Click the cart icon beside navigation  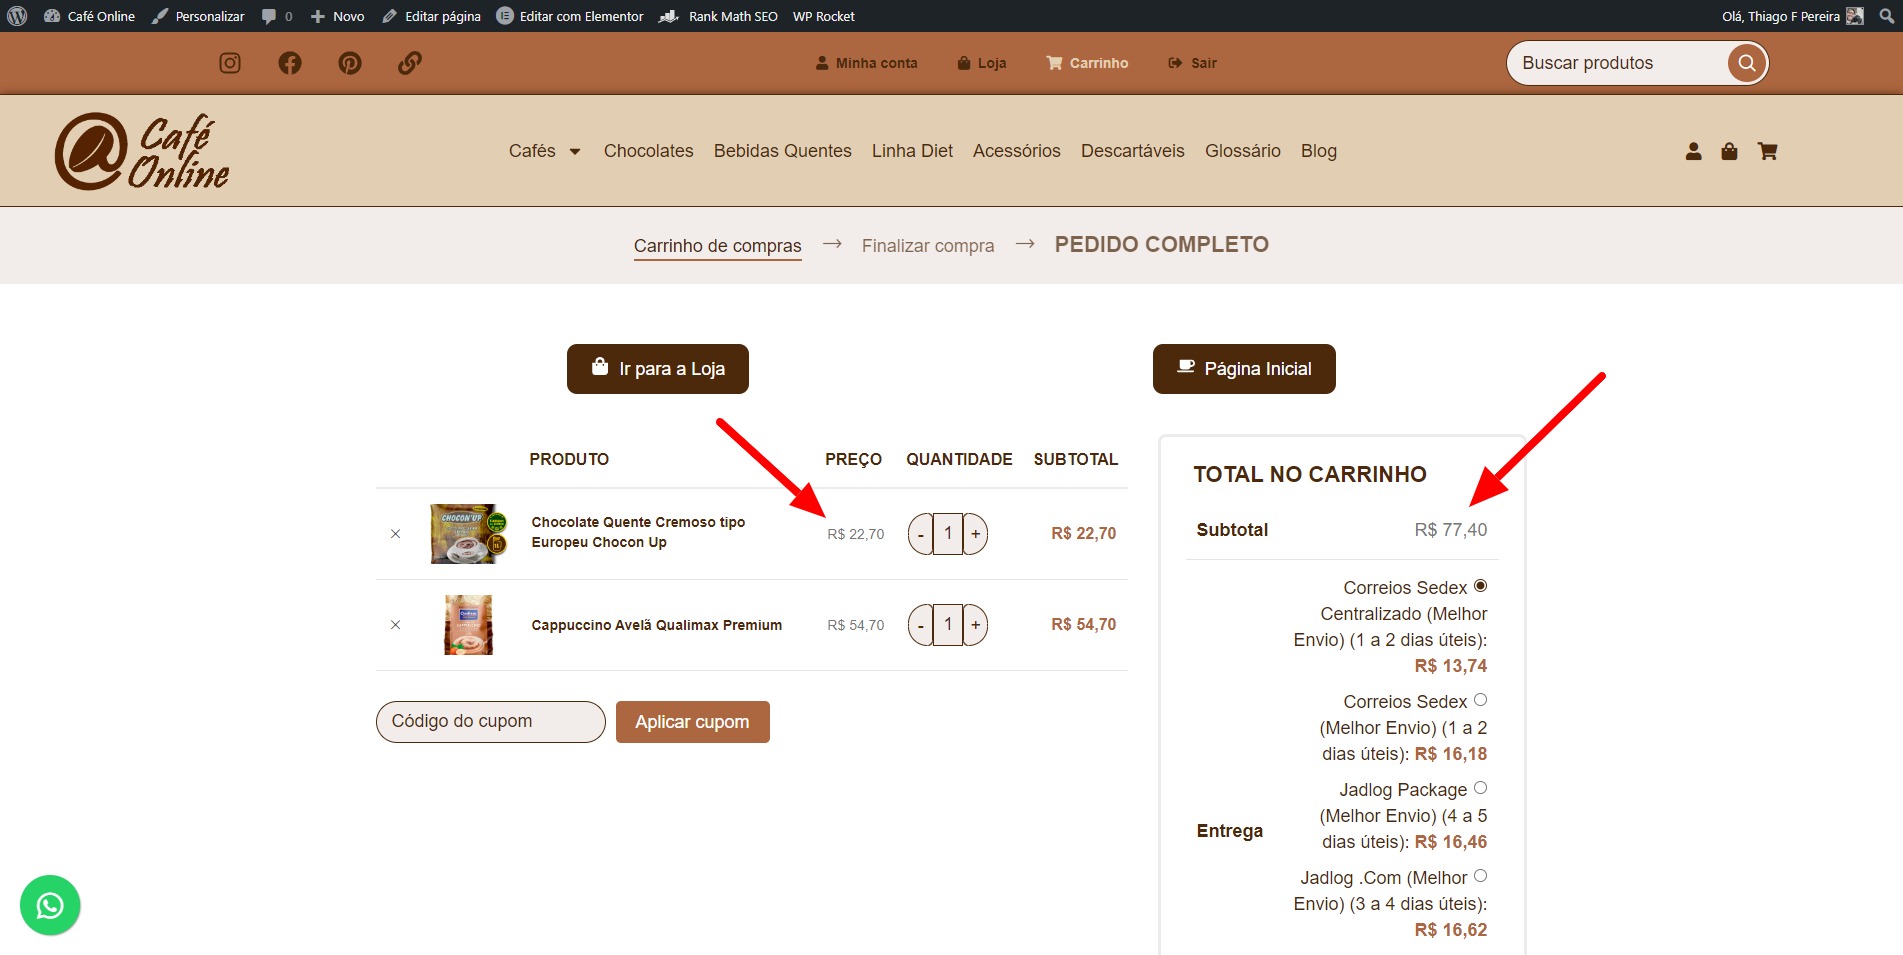coord(1768,151)
